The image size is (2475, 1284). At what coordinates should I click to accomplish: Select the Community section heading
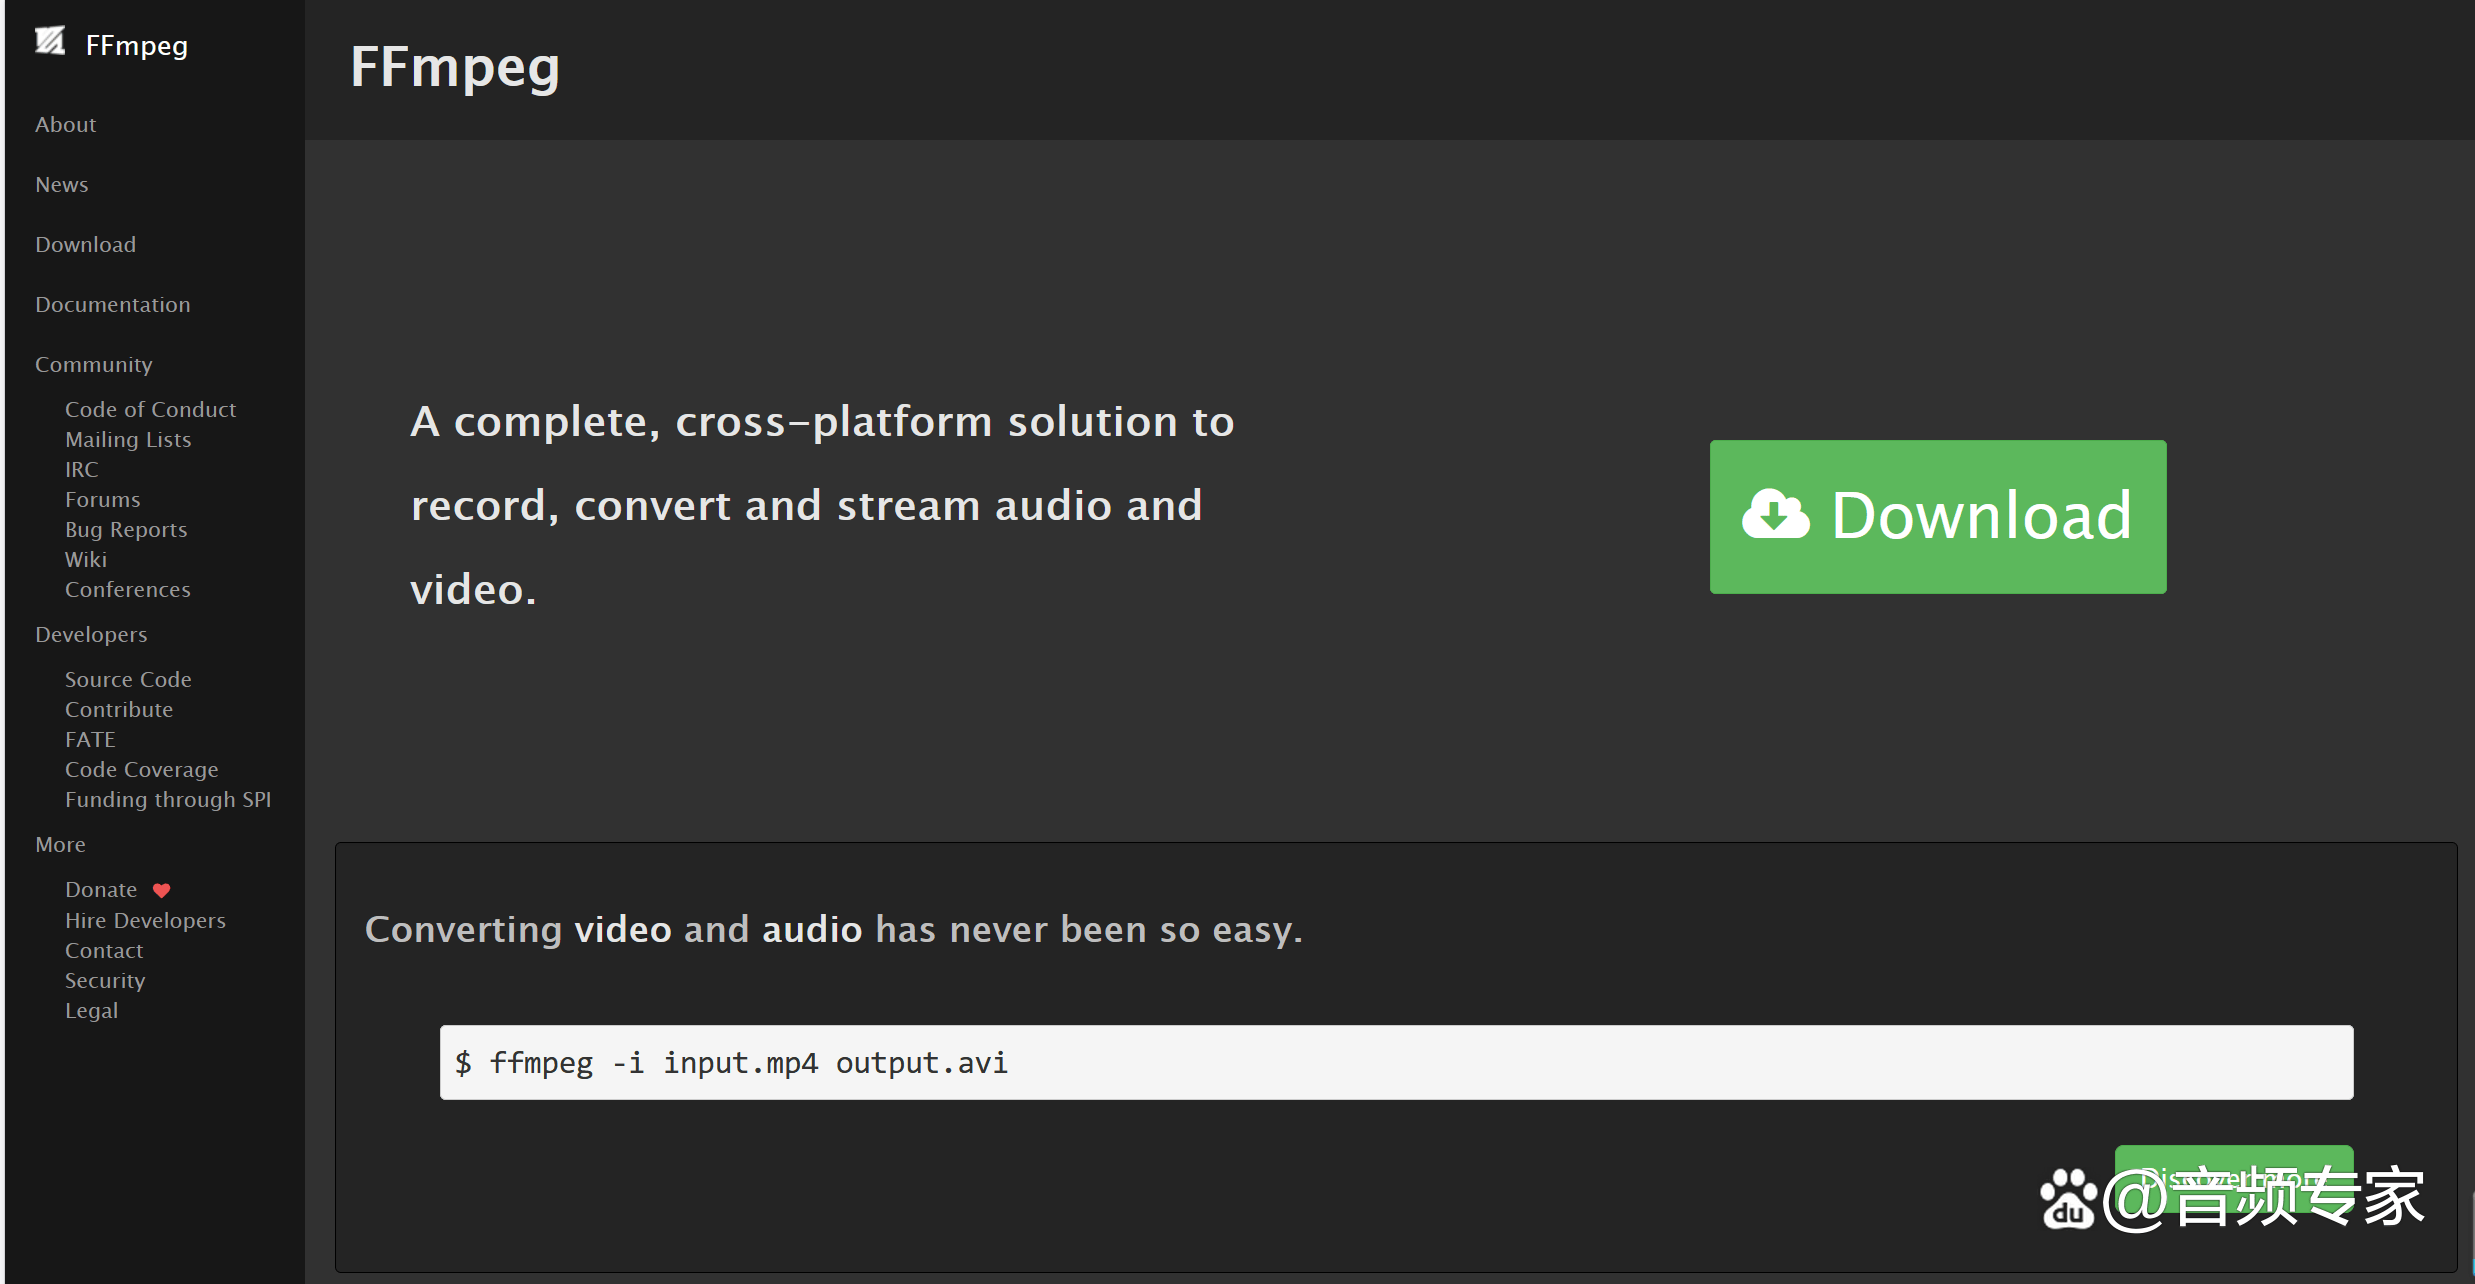point(93,365)
